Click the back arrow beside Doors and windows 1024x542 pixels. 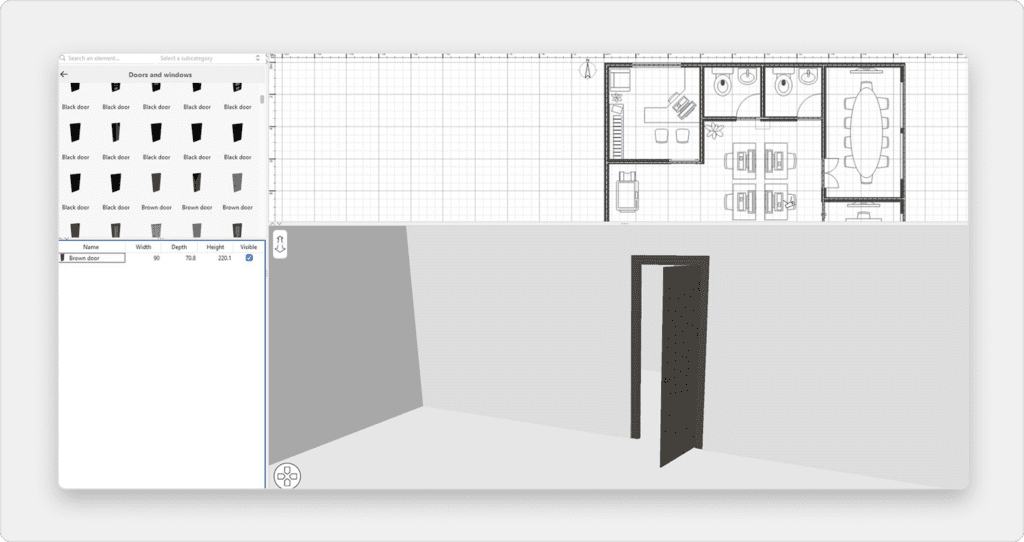pos(64,74)
